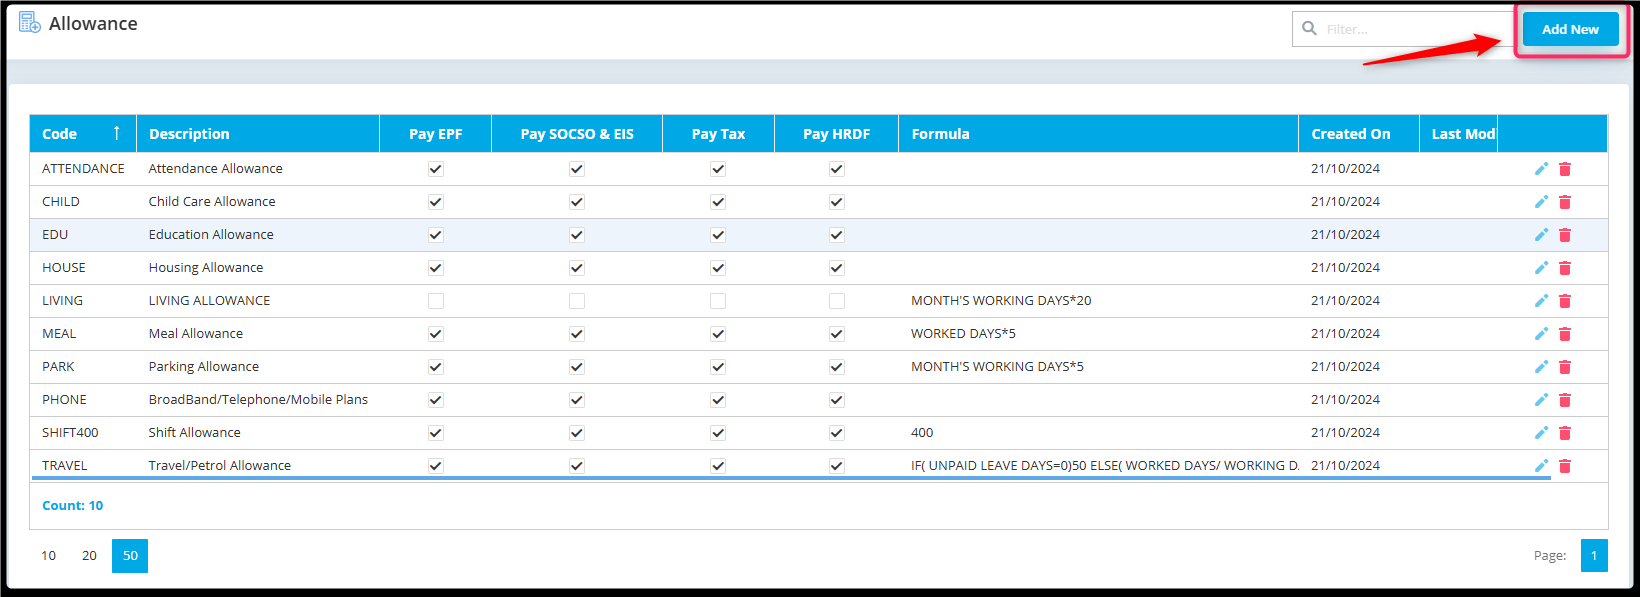Delete the LIVING allowance row
Viewport: 1640px width, 597px height.
click(1565, 301)
